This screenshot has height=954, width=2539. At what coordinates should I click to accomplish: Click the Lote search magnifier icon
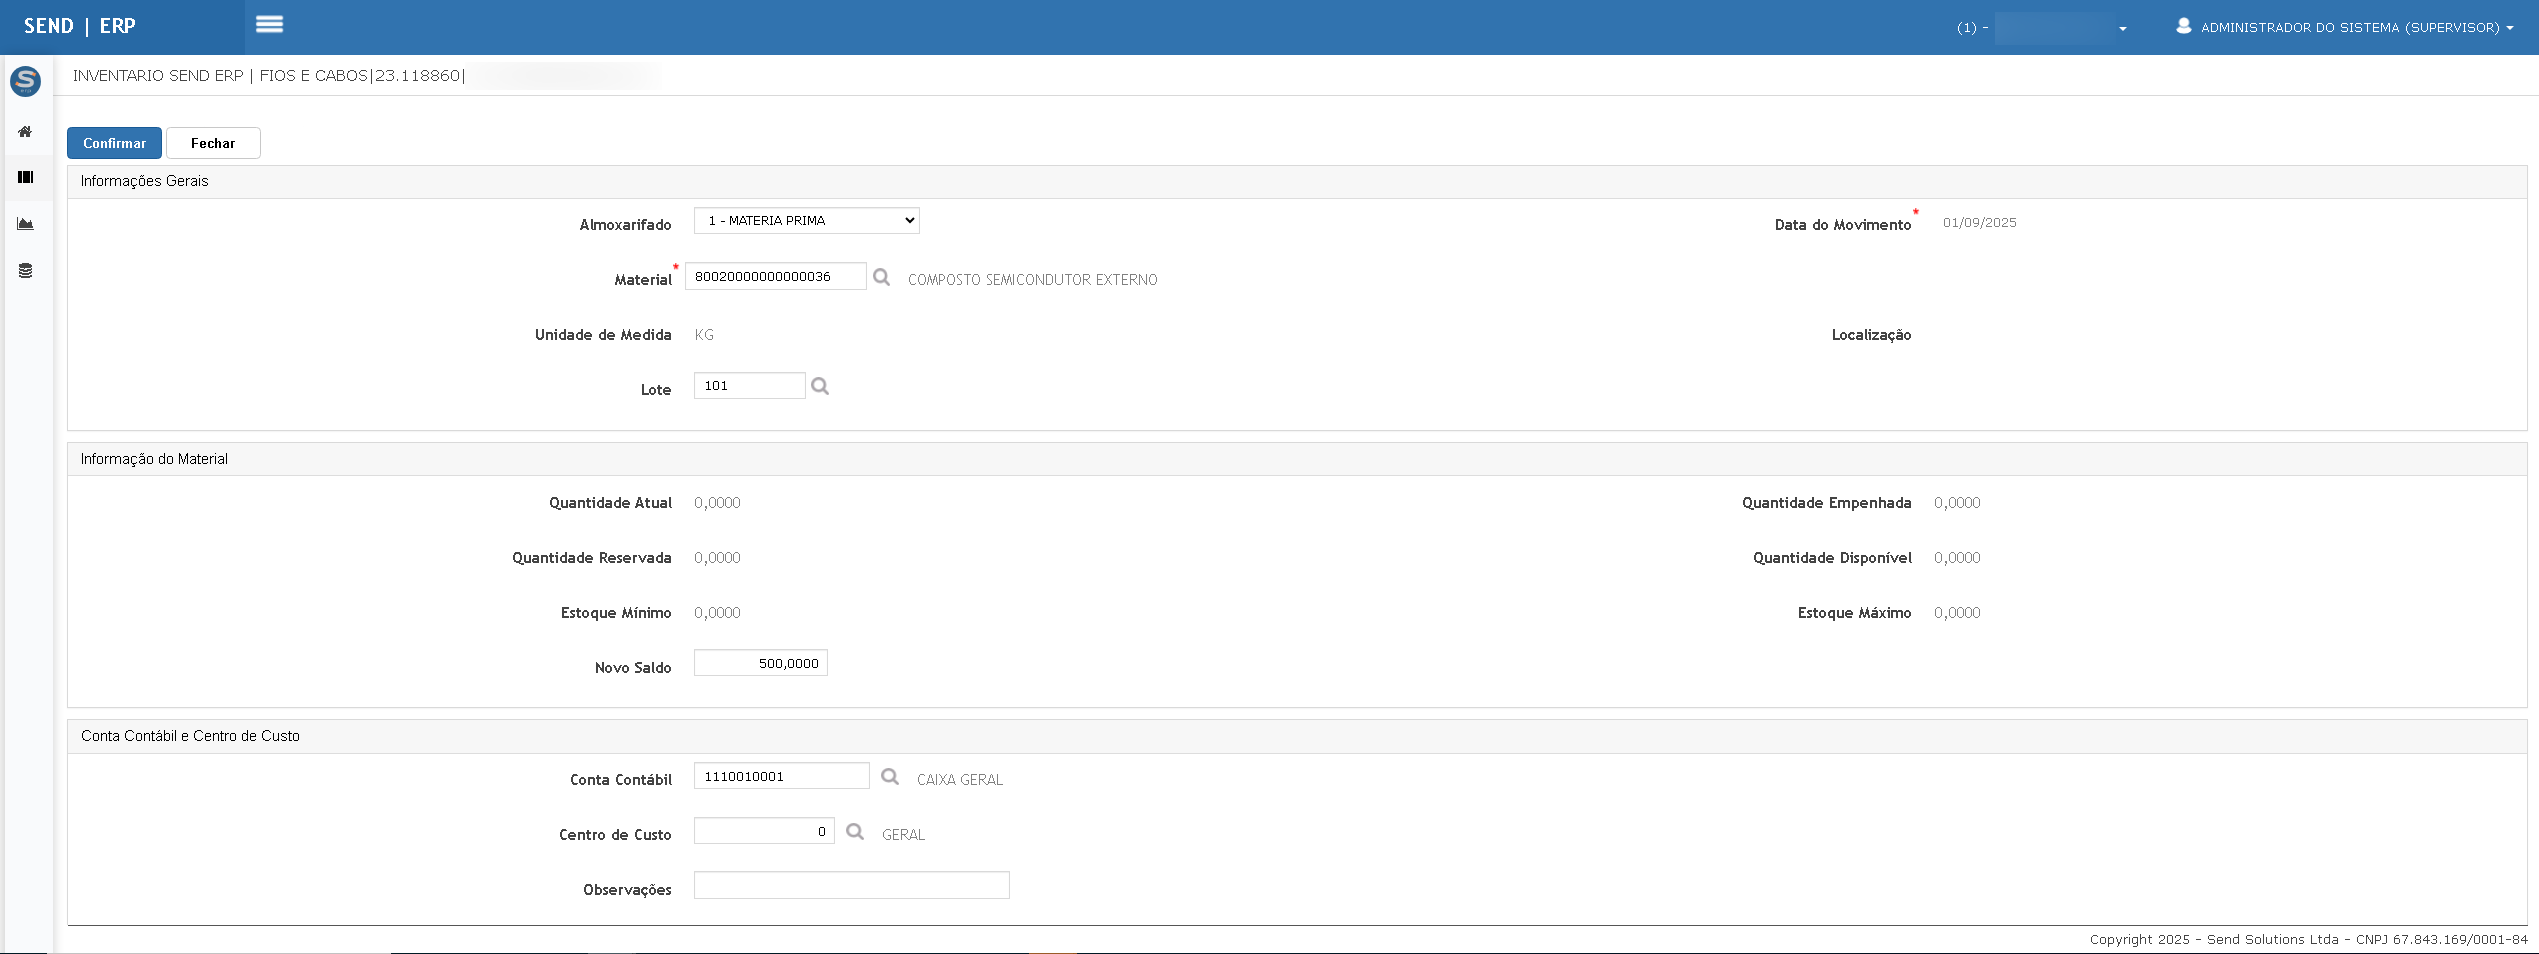(820, 386)
